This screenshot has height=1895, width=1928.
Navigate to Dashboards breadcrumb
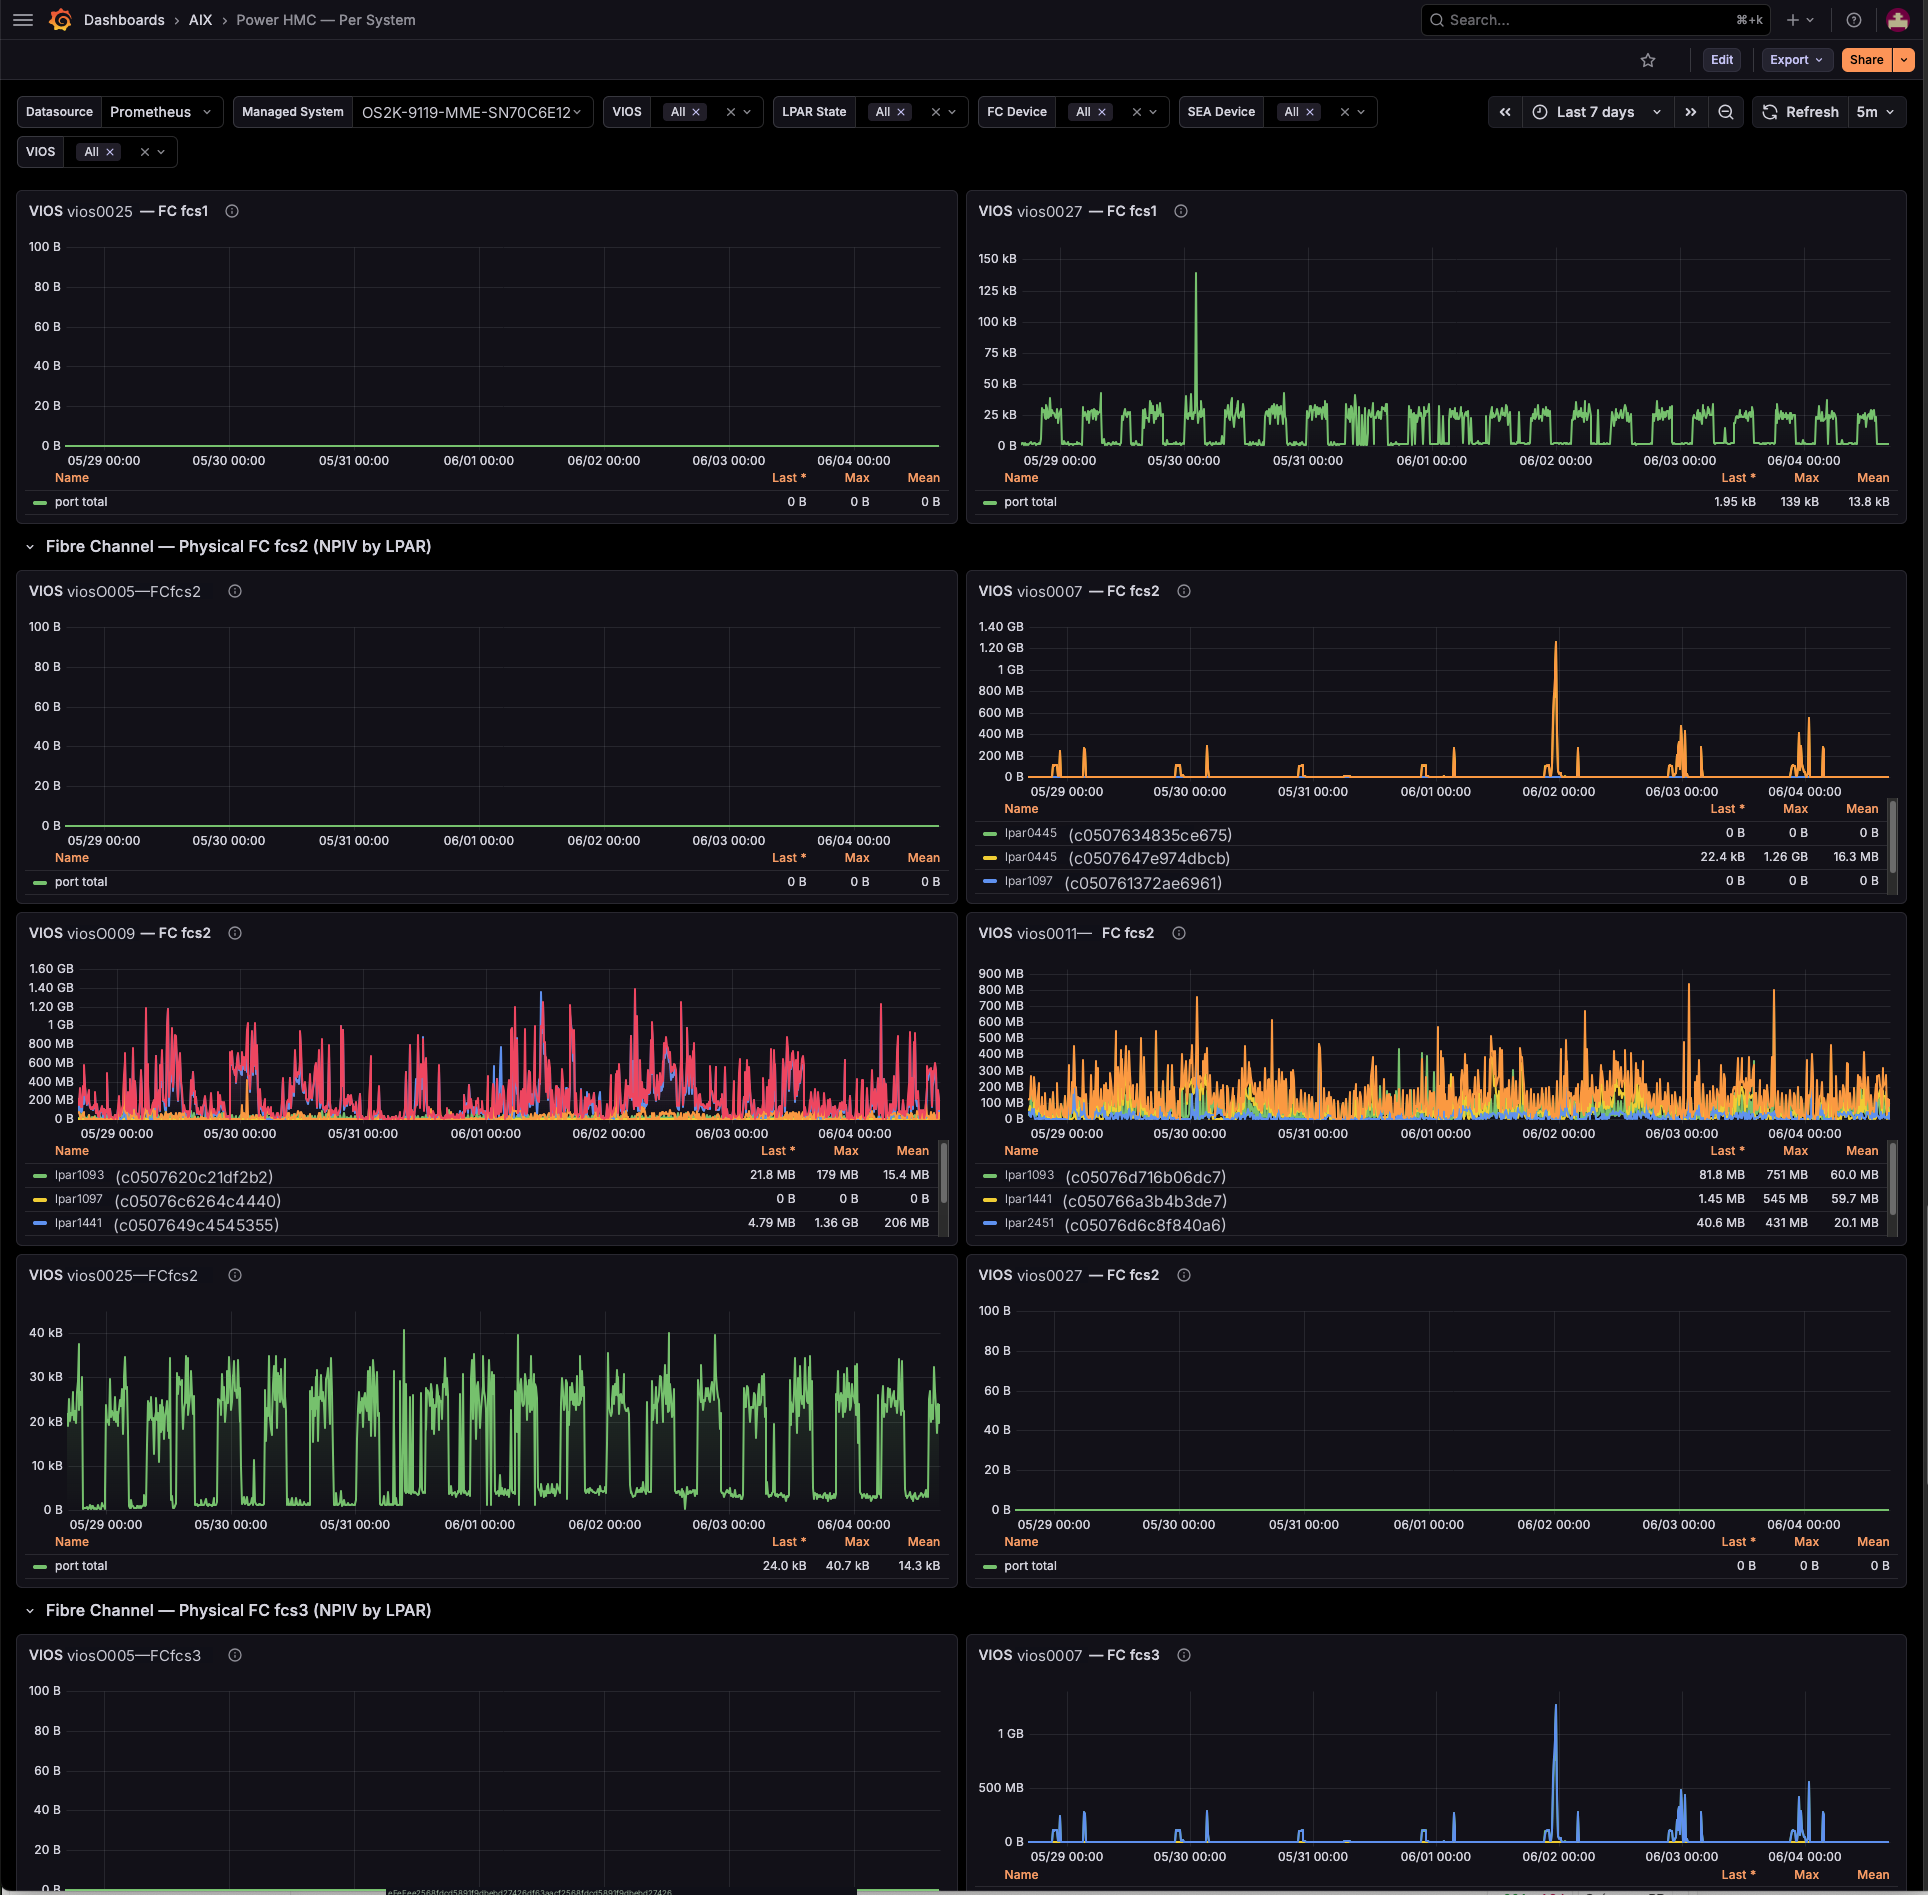click(x=124, y=20)
